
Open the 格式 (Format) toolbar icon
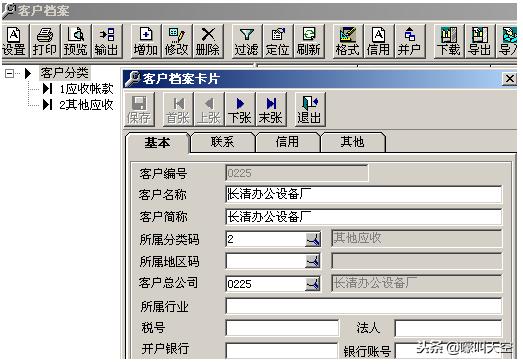(x=348, y=41)
